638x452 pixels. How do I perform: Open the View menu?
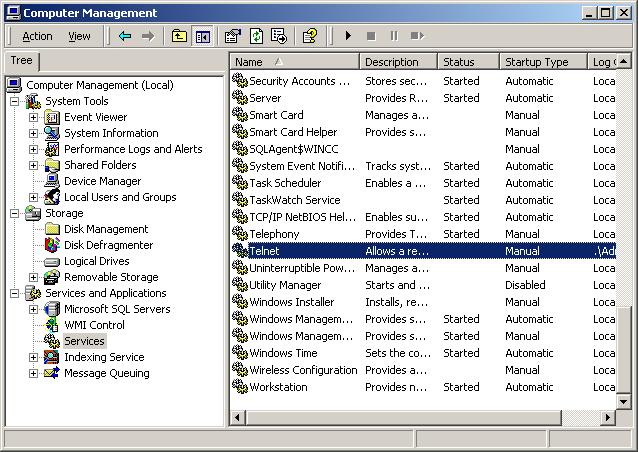coord(79,36)
